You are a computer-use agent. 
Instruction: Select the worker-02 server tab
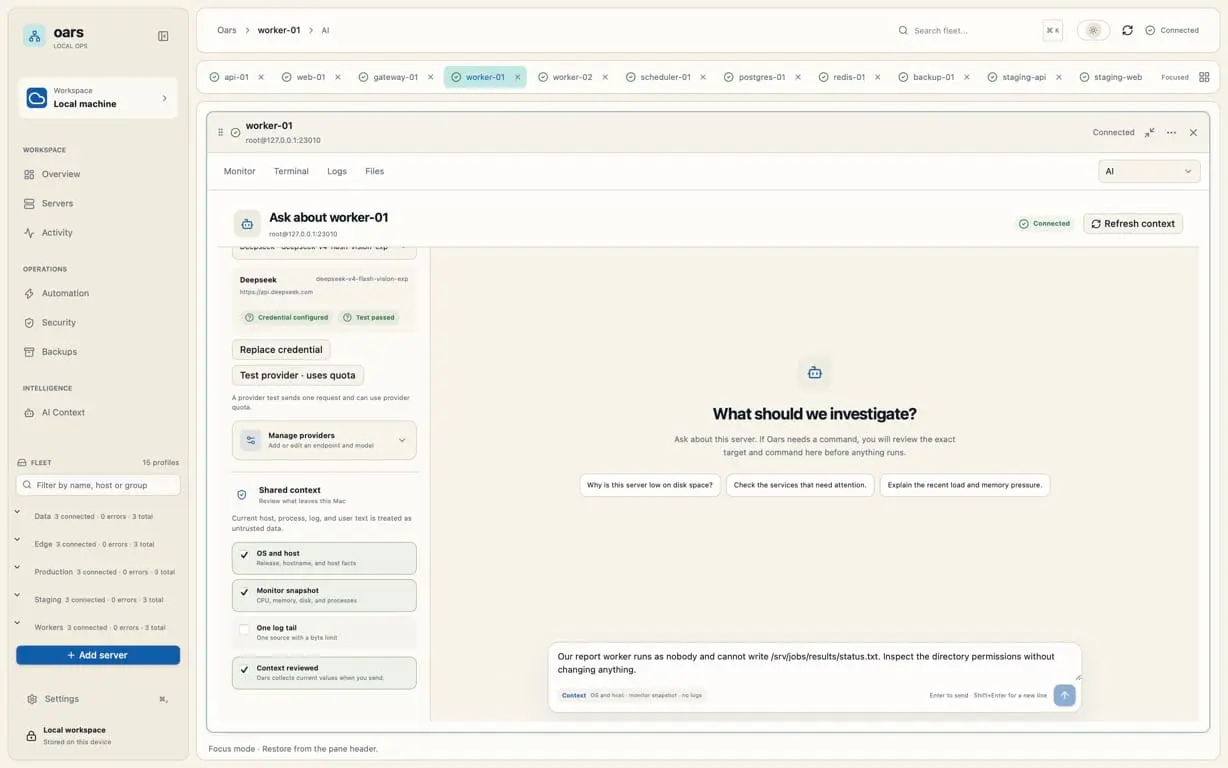click(x=573, y=77)
